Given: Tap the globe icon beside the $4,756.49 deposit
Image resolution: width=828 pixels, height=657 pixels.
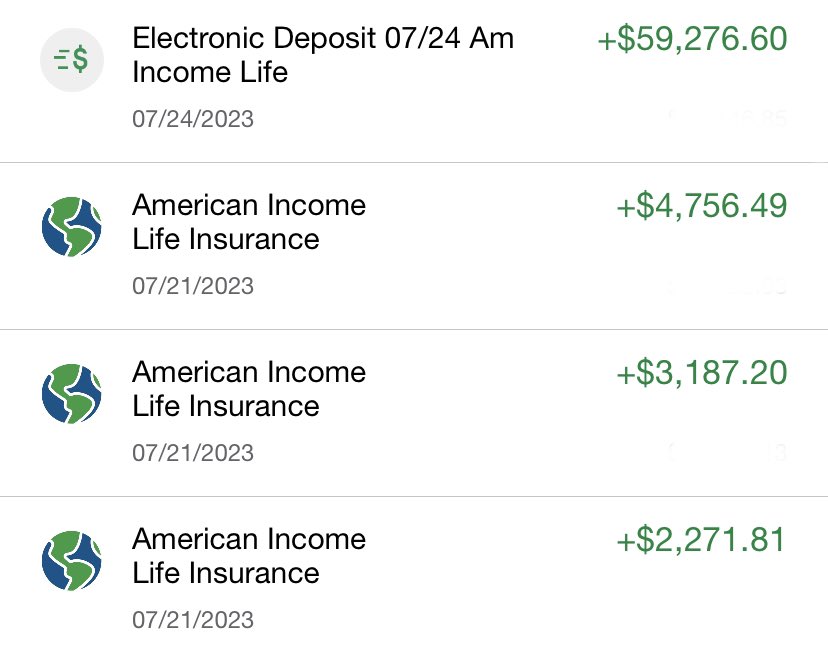Looking at the screenshot, I should (x=72, y=227).
